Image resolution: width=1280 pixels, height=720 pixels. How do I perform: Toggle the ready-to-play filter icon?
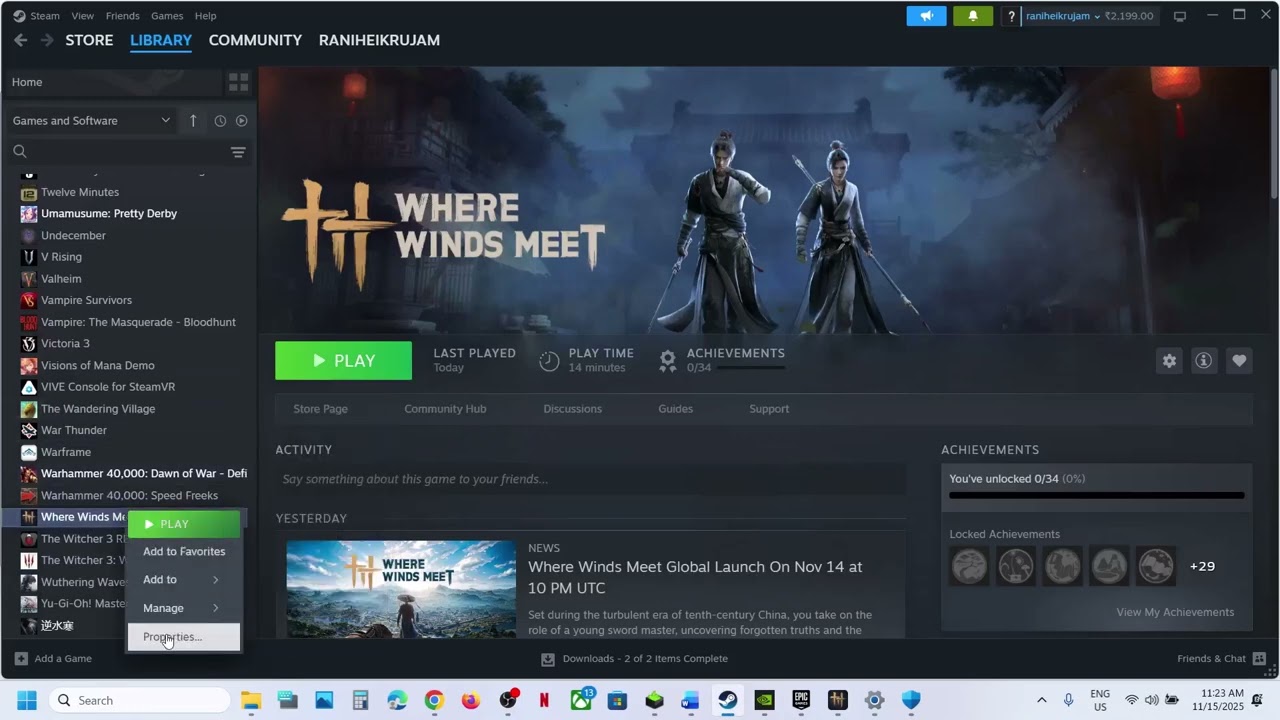(x=241, y=121)
